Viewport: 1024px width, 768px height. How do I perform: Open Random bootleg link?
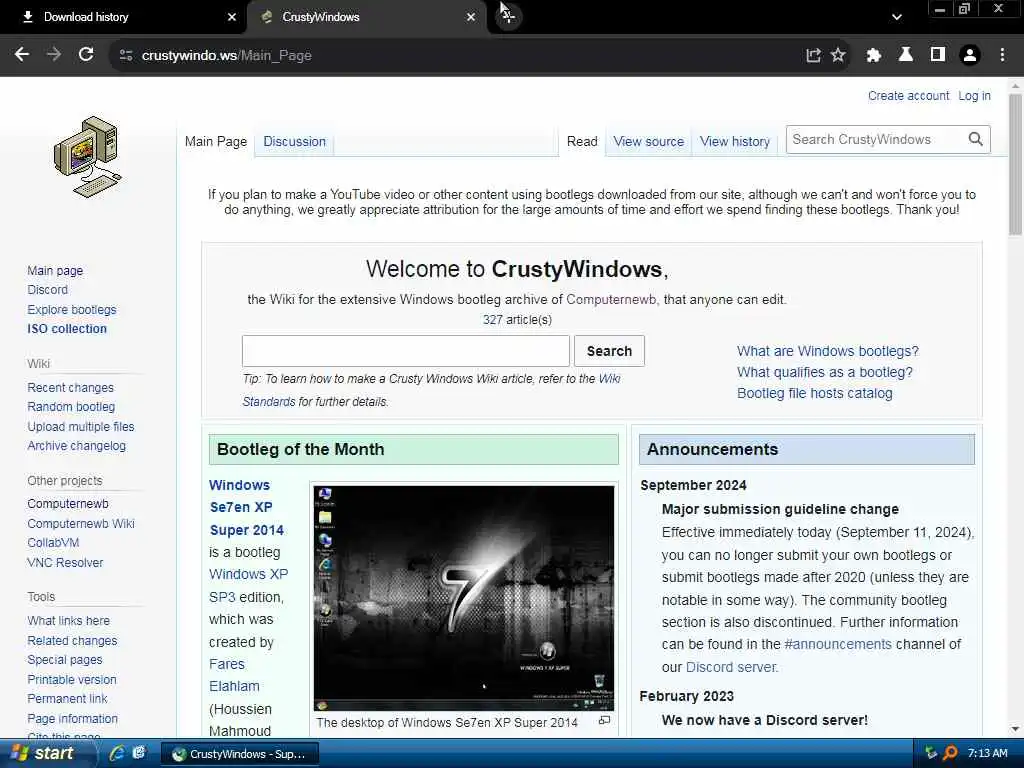[71, 406]
